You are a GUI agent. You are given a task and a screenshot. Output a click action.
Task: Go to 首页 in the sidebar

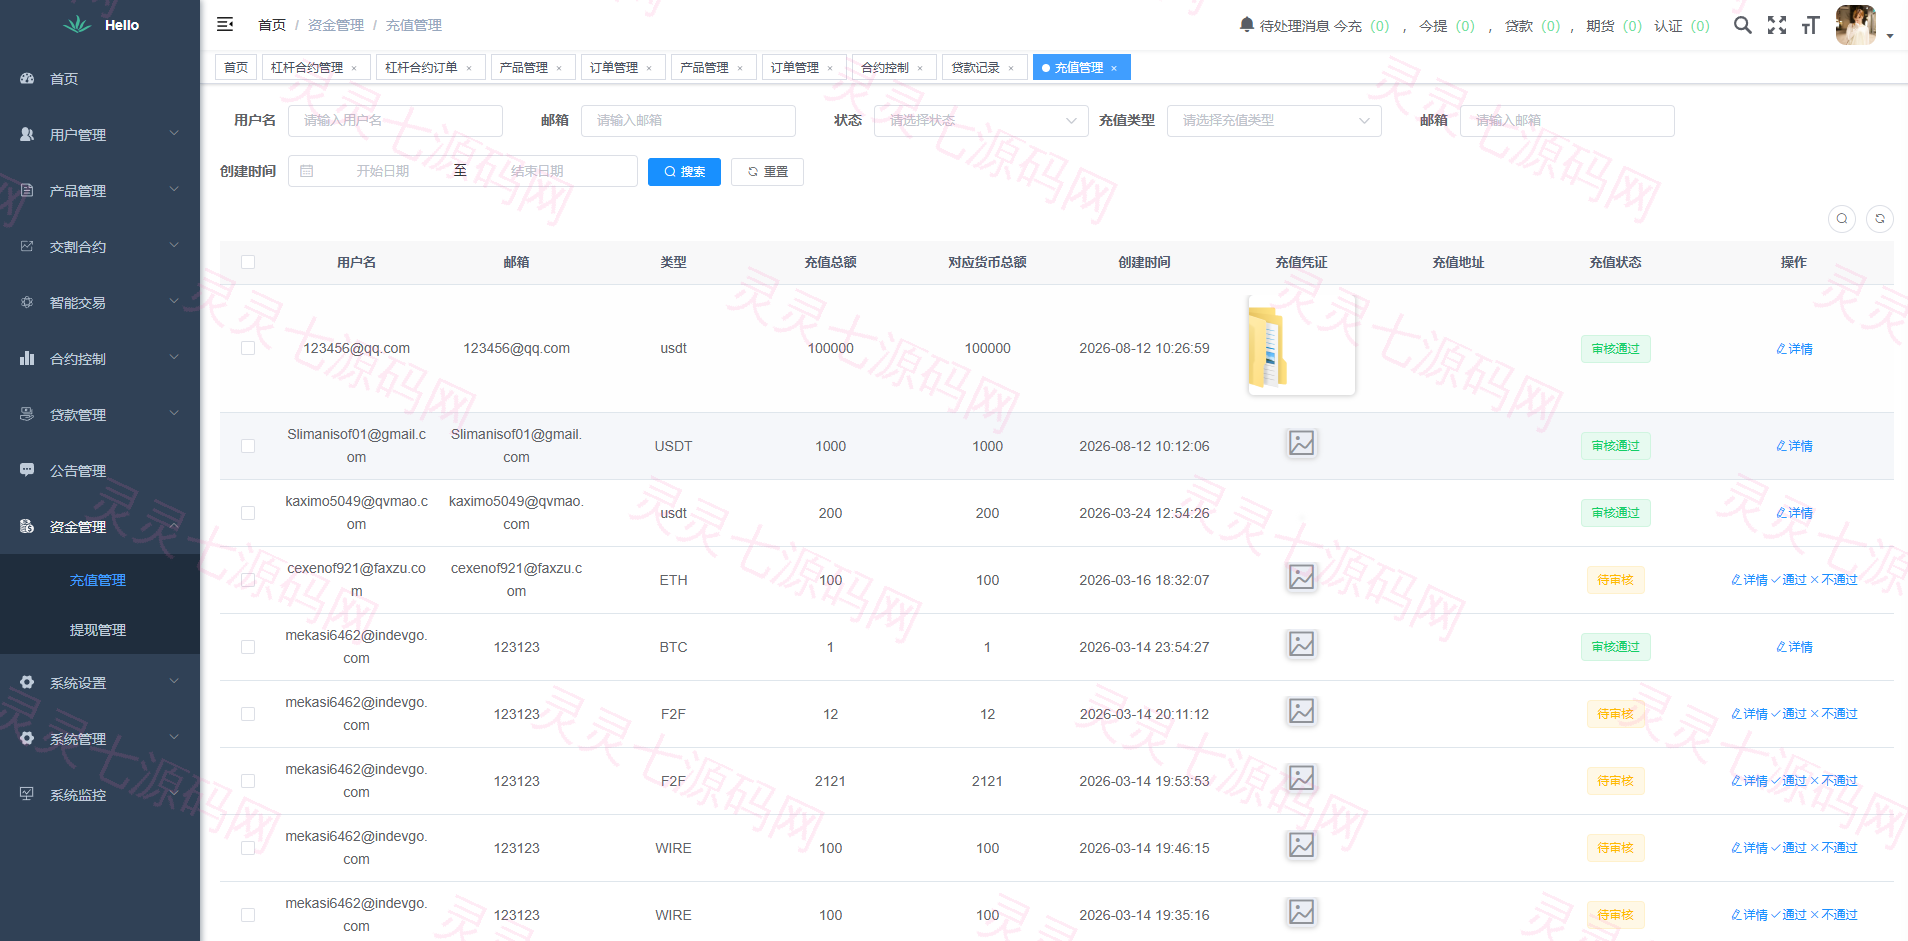point(100,78)
